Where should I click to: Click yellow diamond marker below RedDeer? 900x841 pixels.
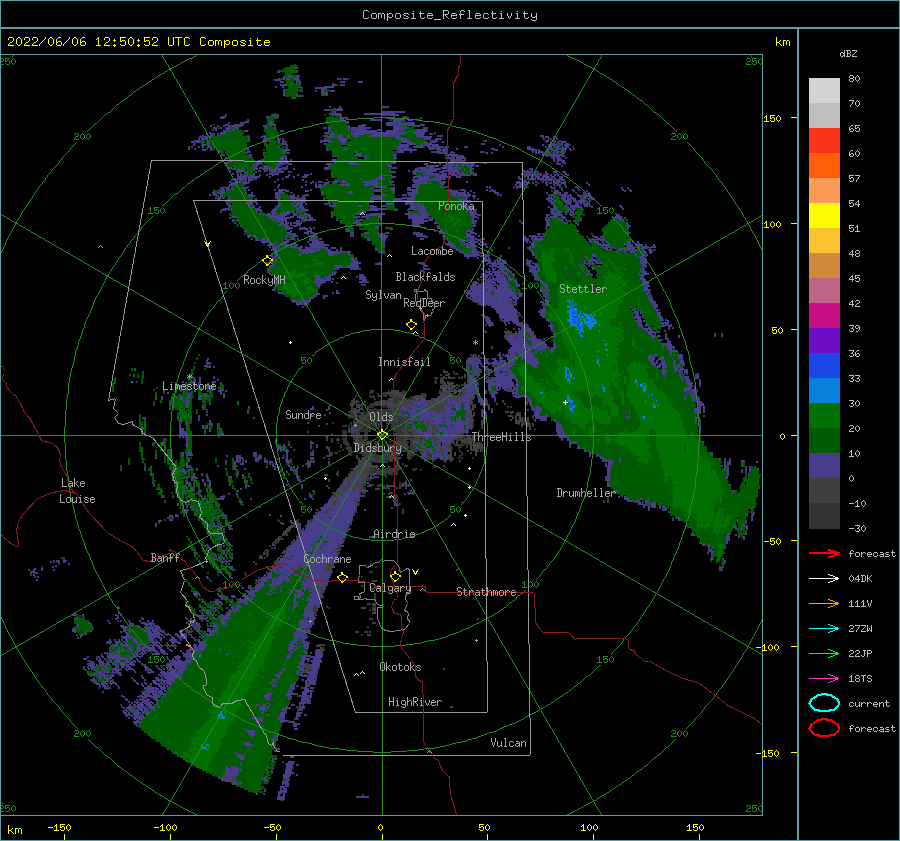412,325
